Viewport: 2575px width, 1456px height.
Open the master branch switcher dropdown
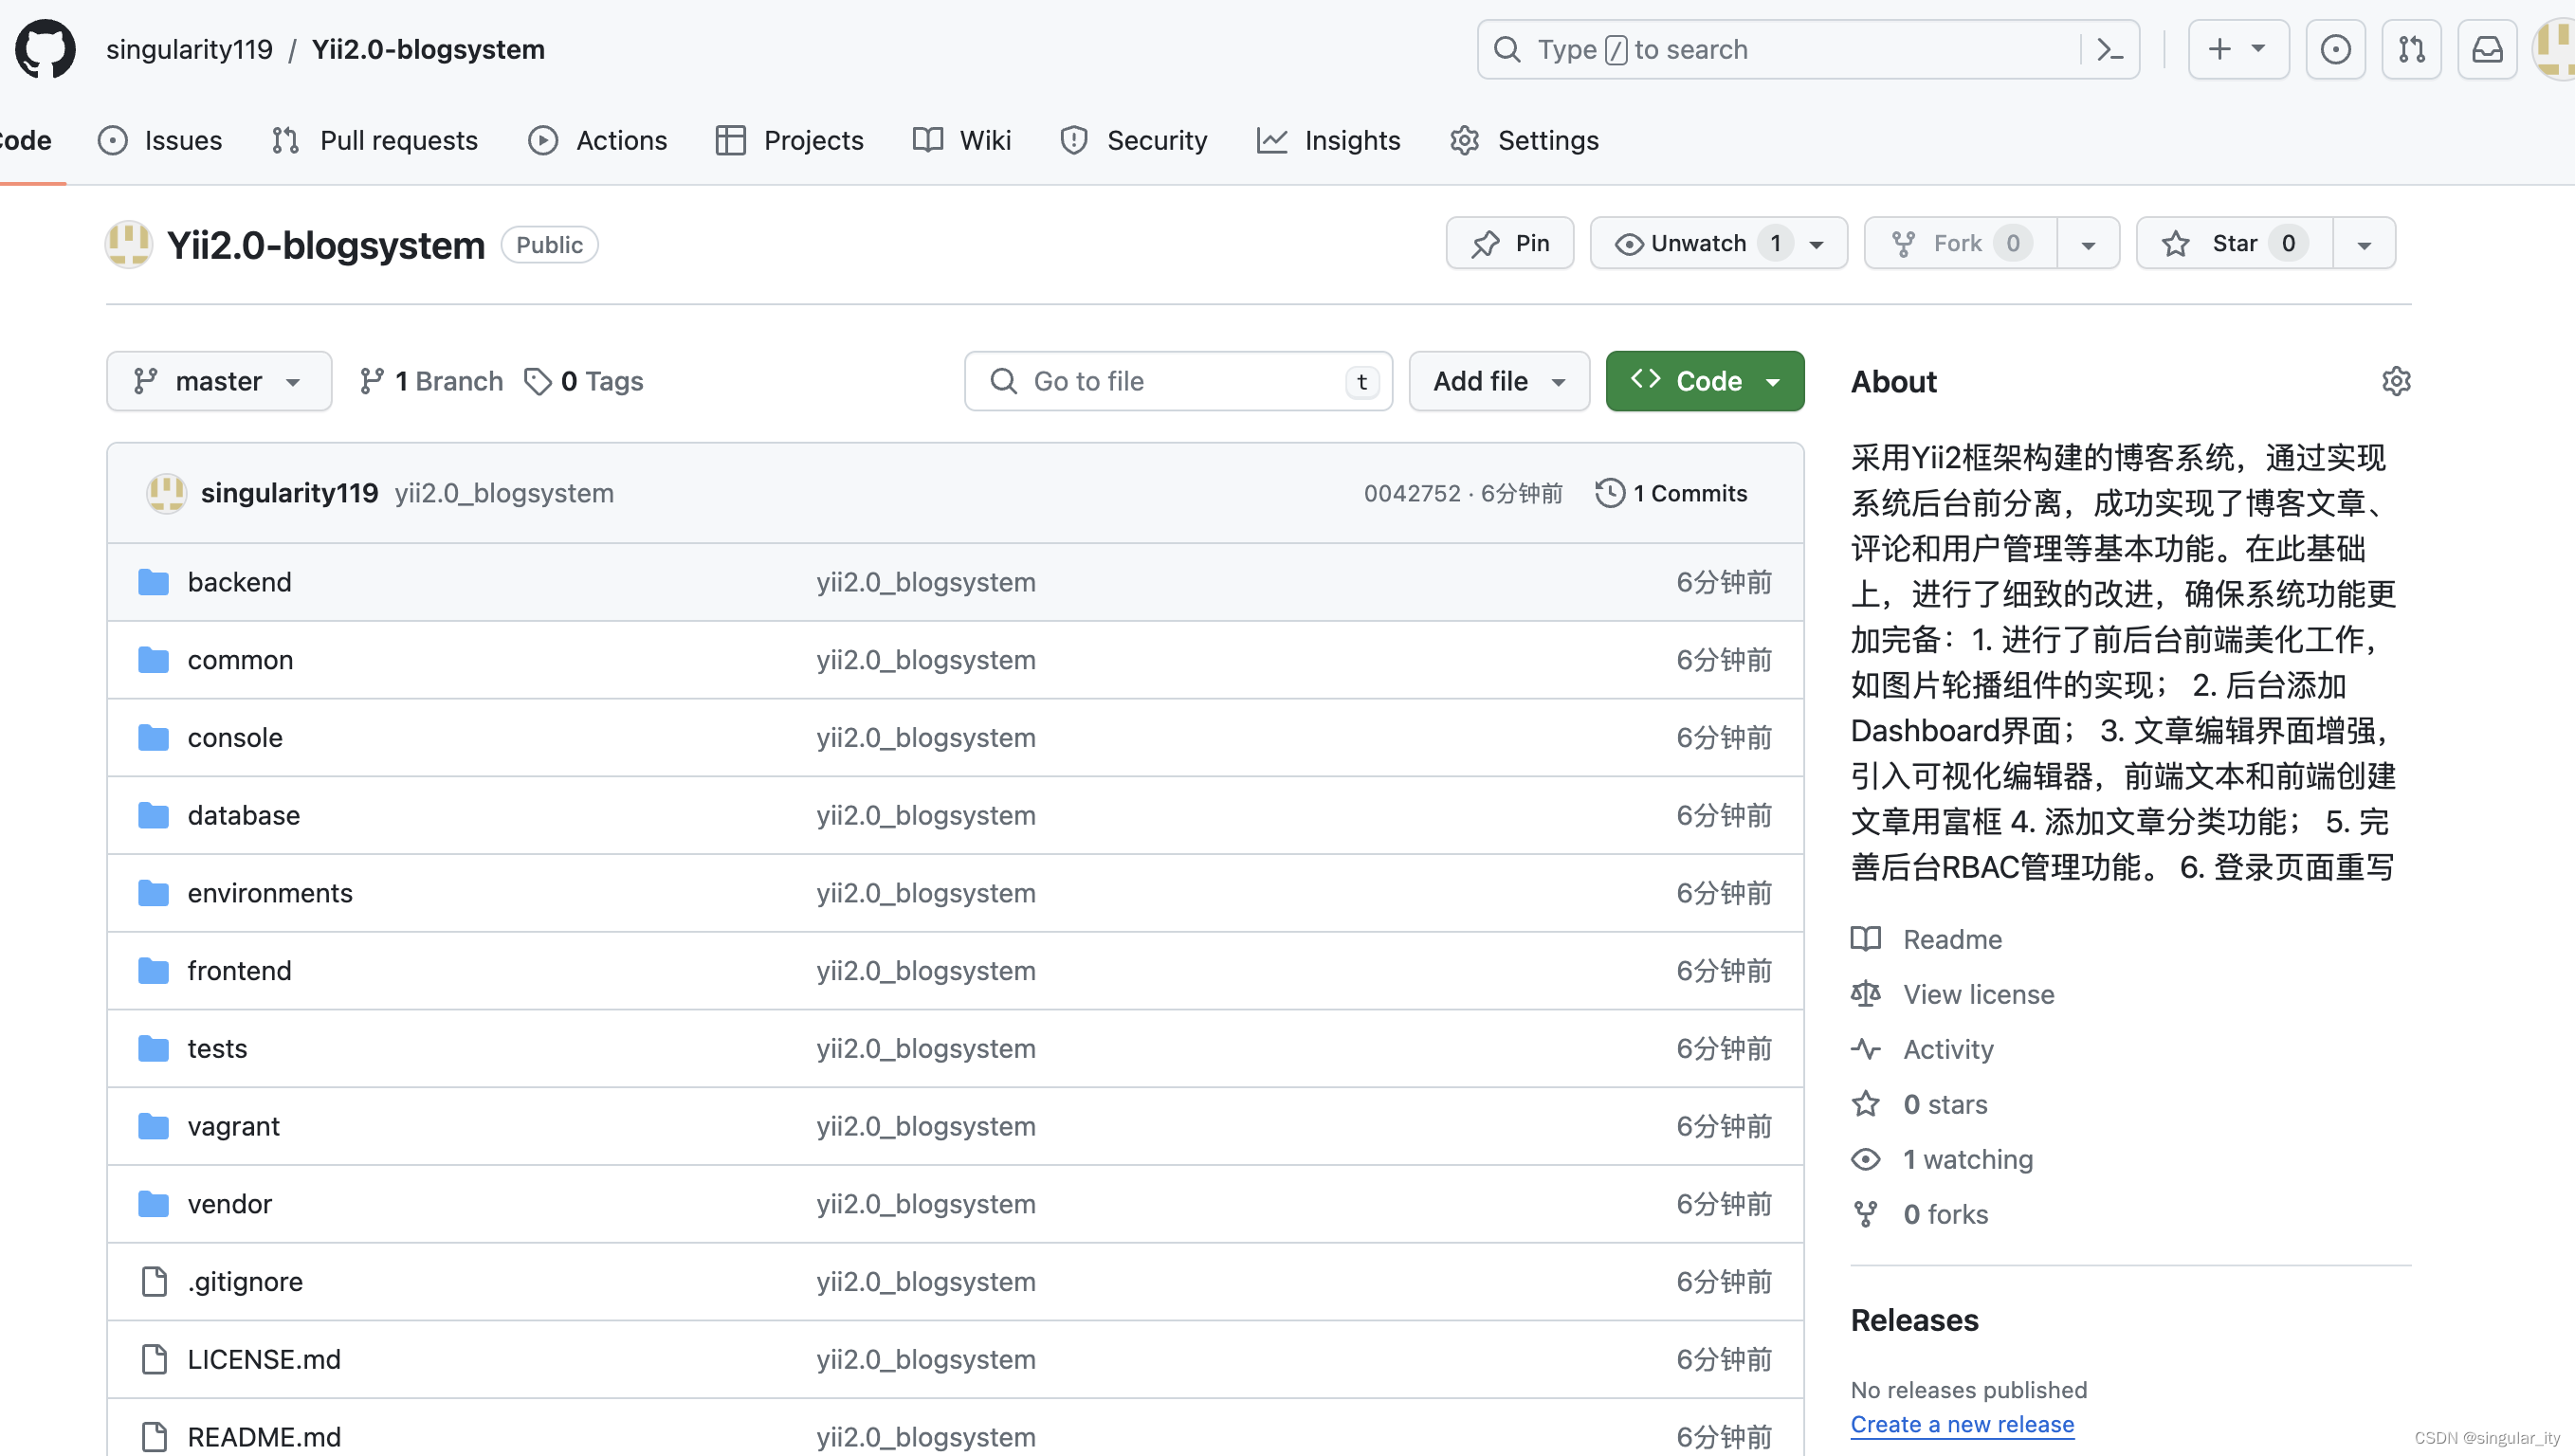[x=219, y=381]
